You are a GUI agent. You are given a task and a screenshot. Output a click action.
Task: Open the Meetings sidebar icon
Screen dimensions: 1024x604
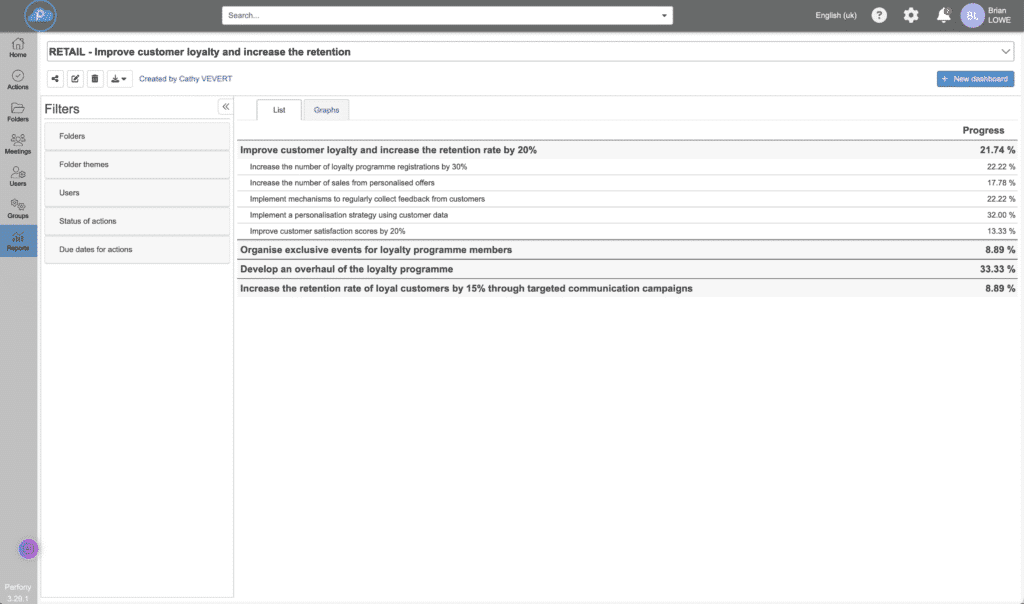coord(18,144)
